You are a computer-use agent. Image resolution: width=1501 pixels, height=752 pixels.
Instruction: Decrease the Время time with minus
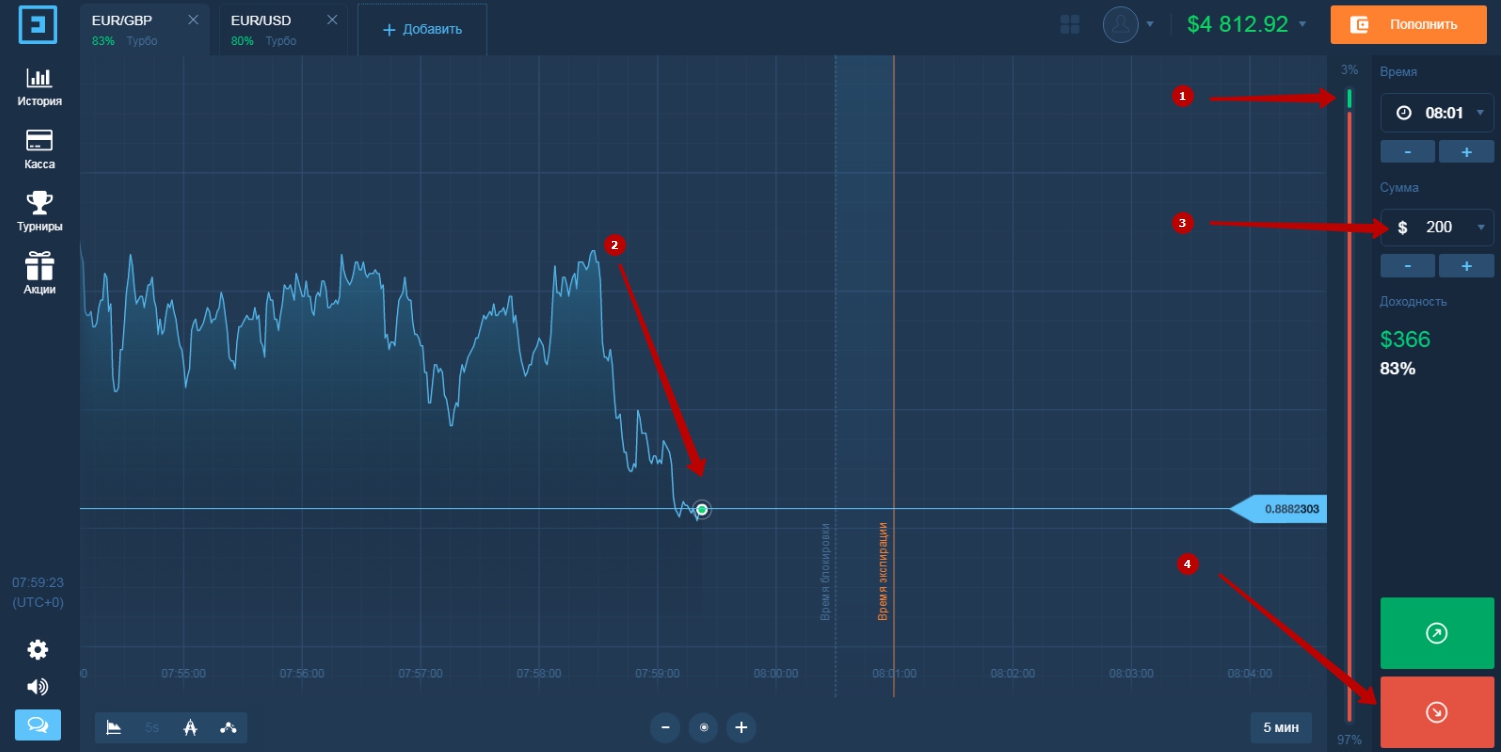tap(1407, 152)
